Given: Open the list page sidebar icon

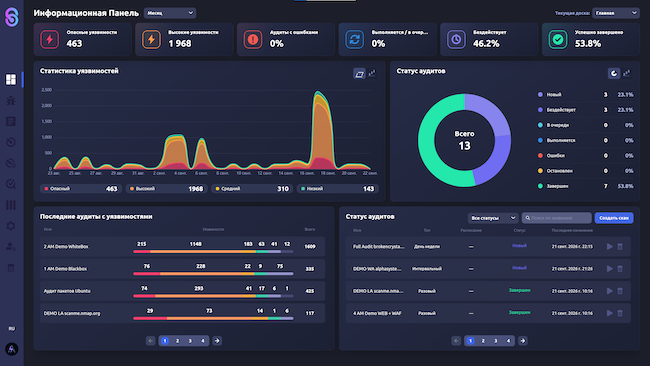Looking at the screenshot, I should (11, 121).
